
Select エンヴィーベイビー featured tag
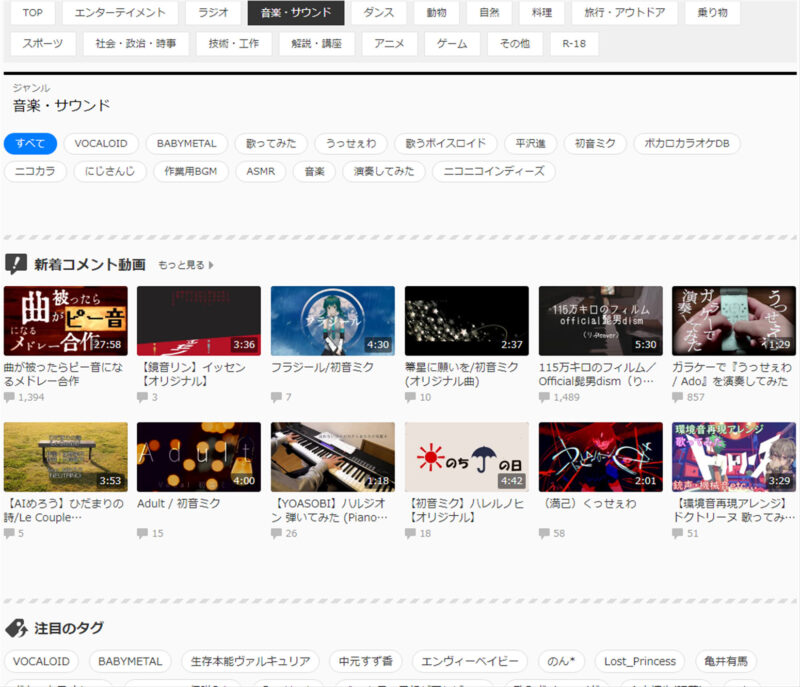(470, 661)
